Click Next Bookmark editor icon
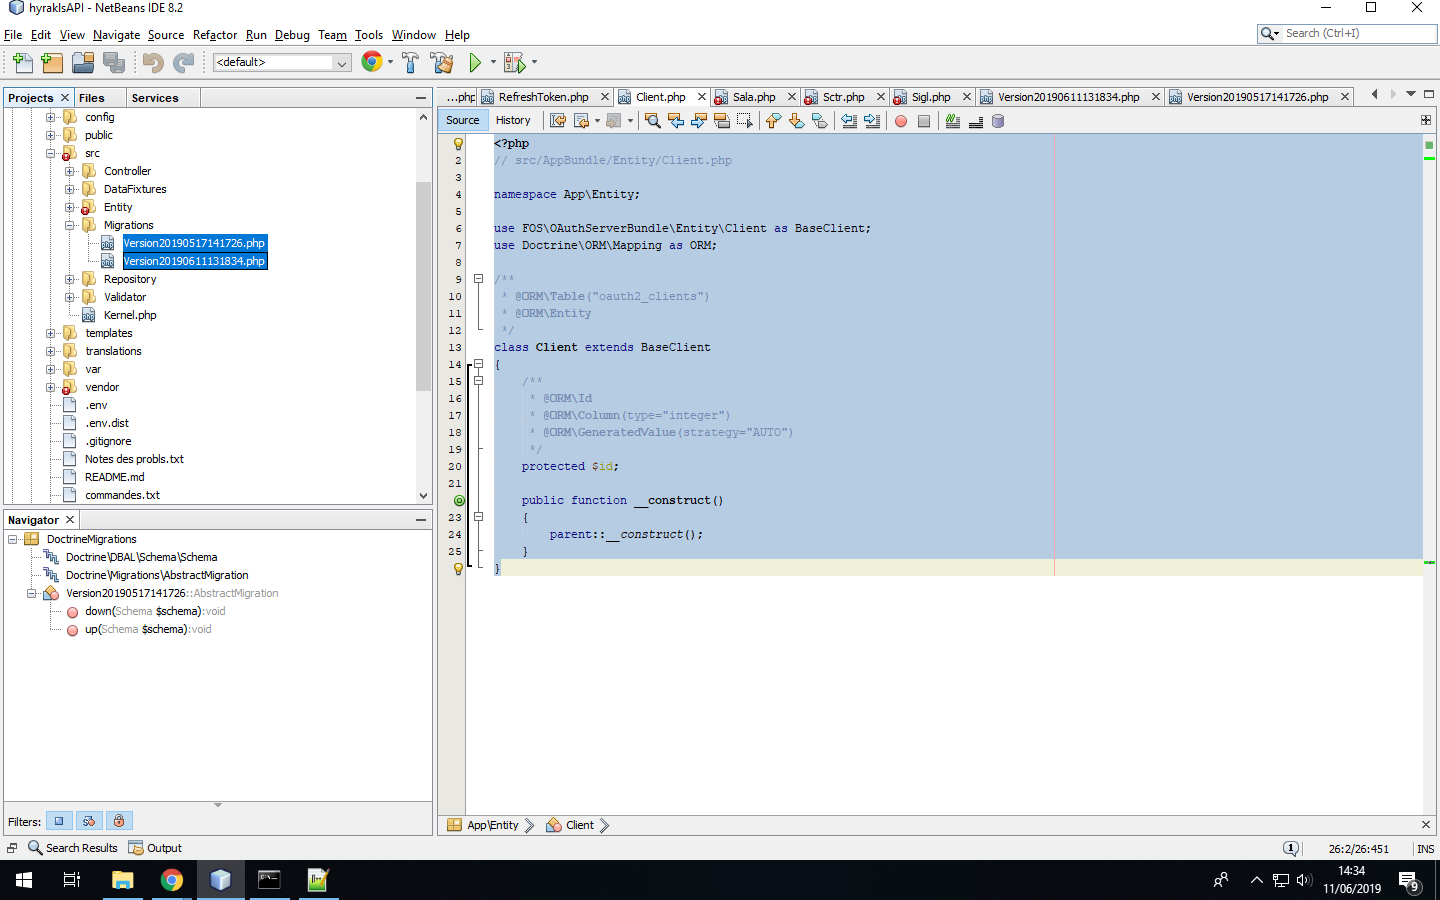 (x=796, y=121)
